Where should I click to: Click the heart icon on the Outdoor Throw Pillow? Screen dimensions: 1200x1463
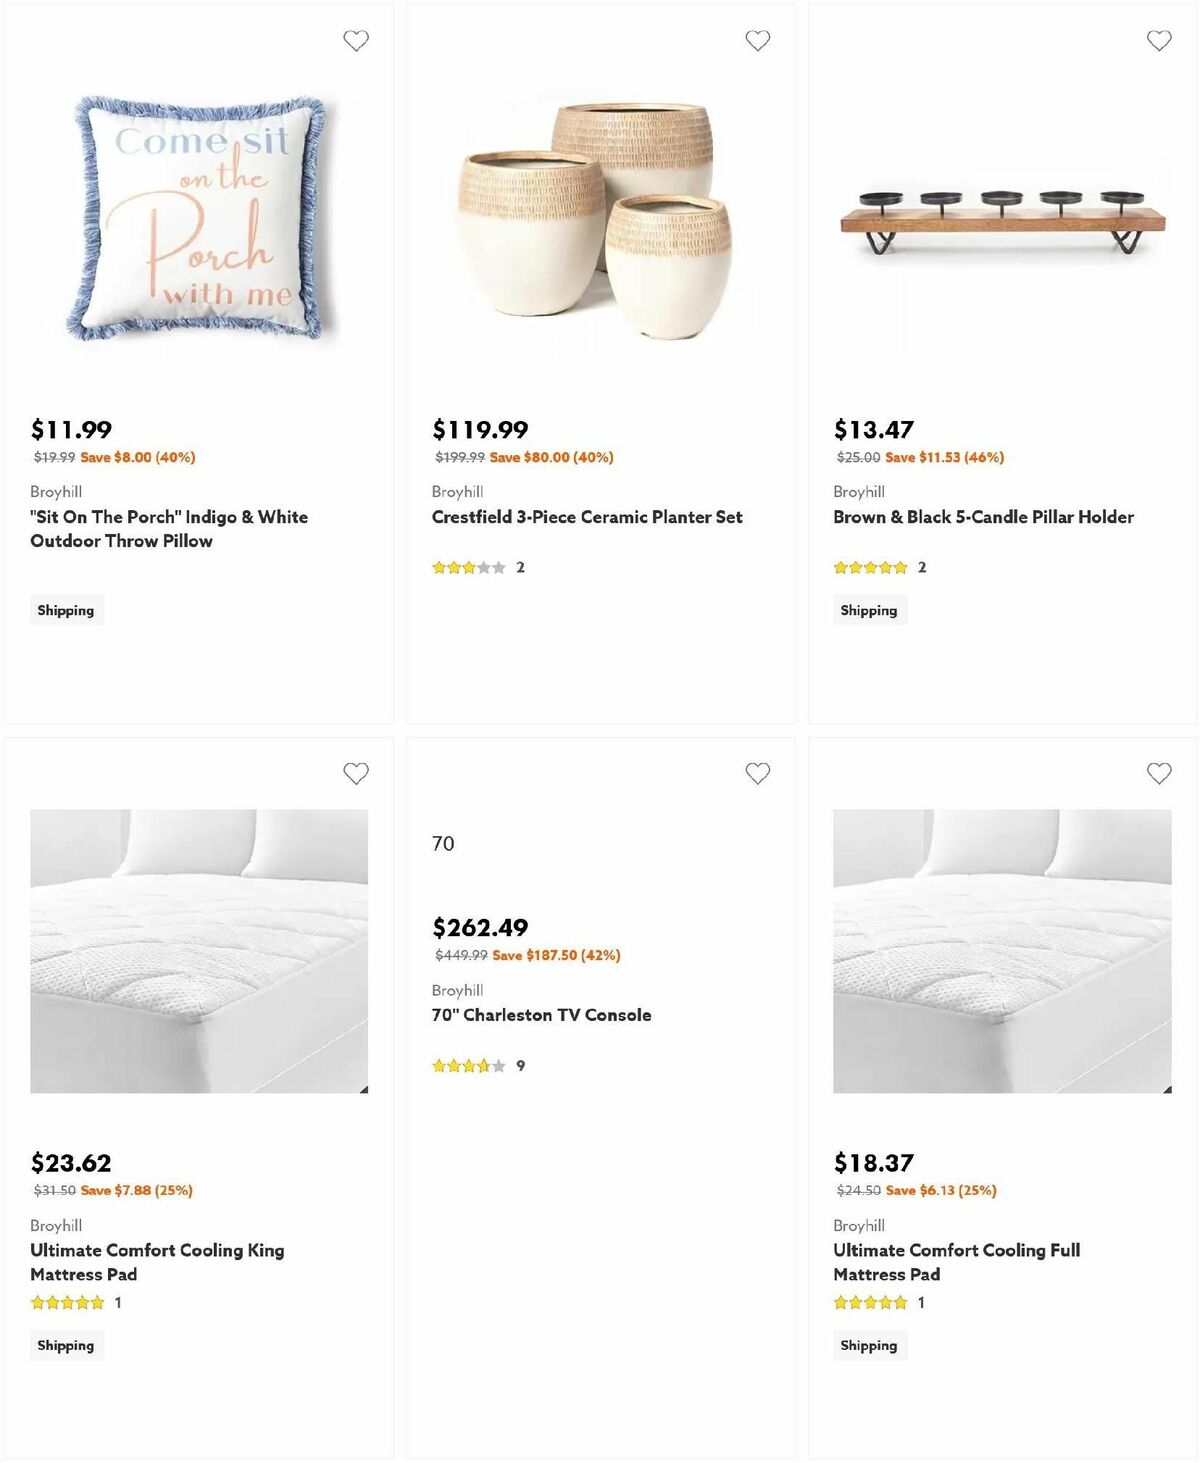click(355, 40)
